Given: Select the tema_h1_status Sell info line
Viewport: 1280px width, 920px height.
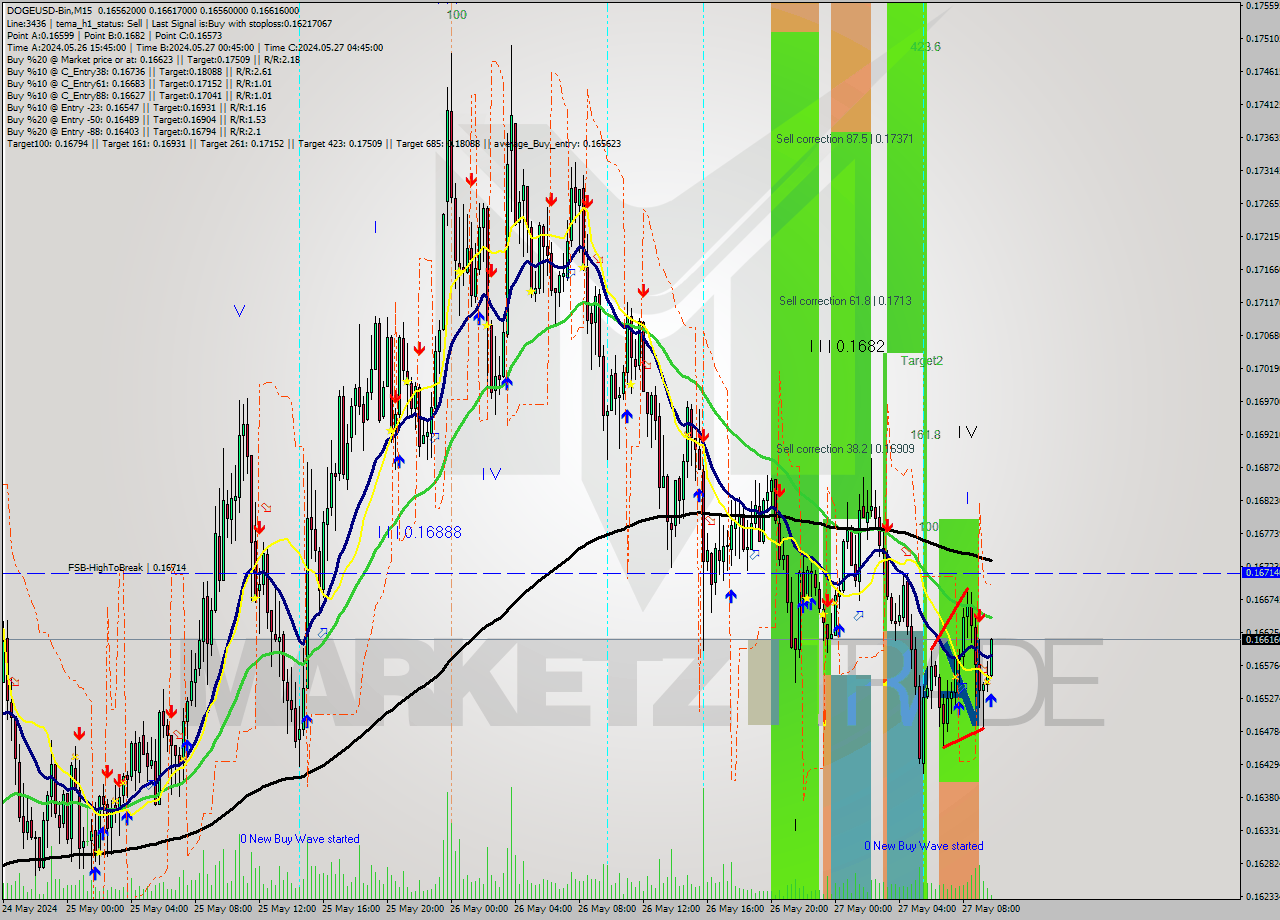Looking at the screenshot, I should point(169,23).
